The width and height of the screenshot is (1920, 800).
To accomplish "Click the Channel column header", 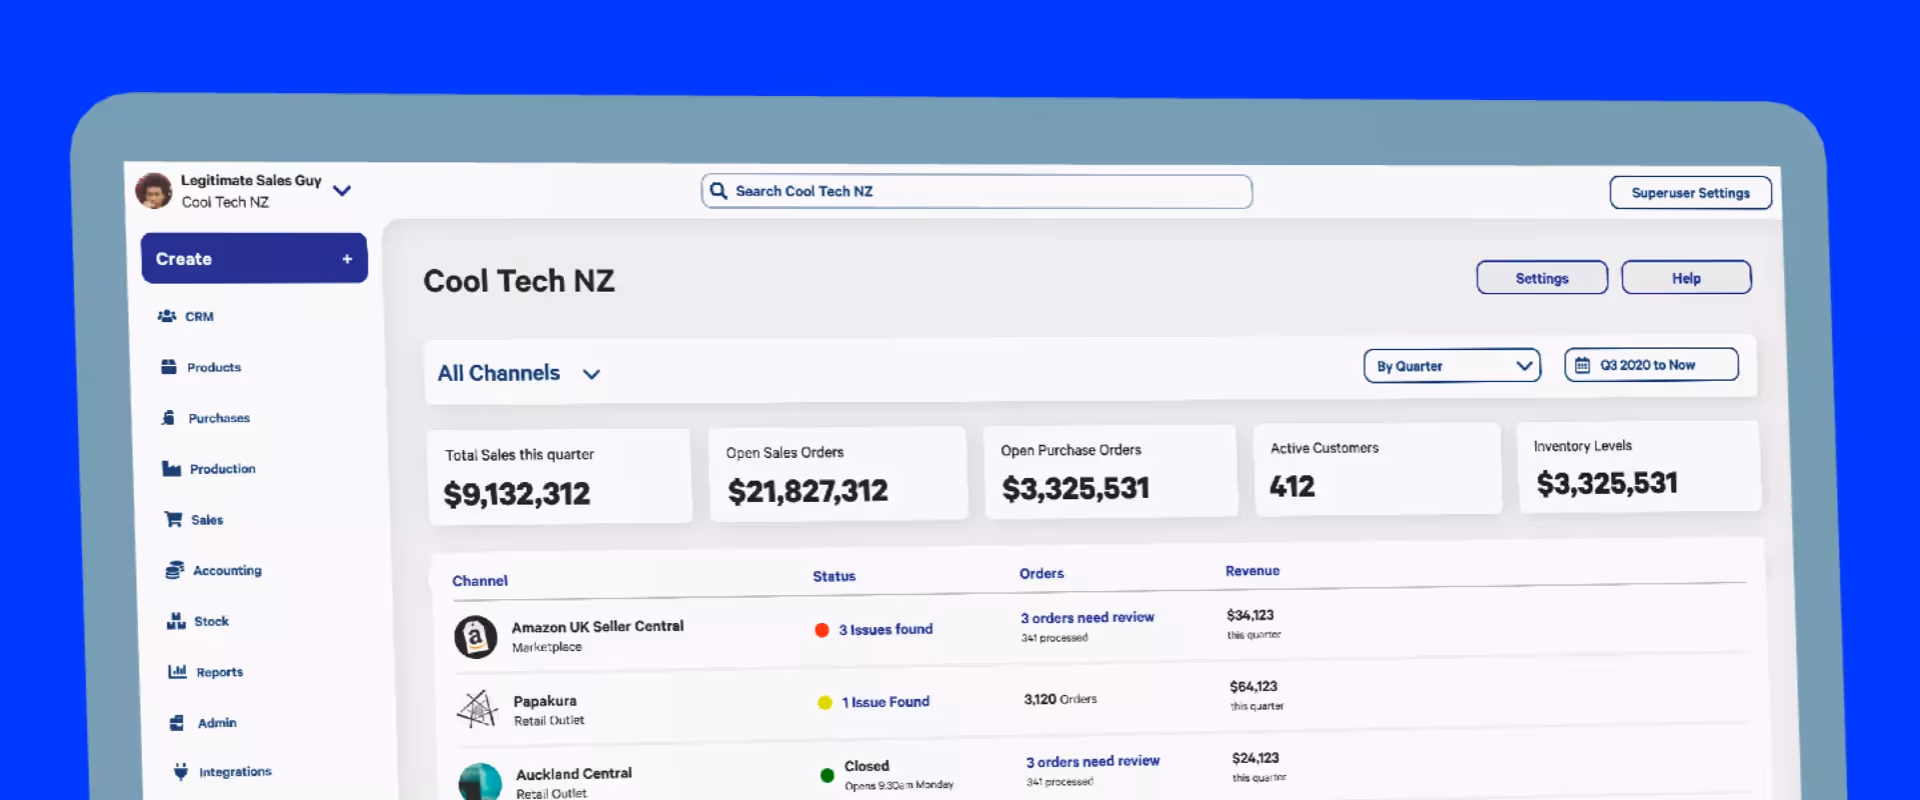I will coord(480,581).
